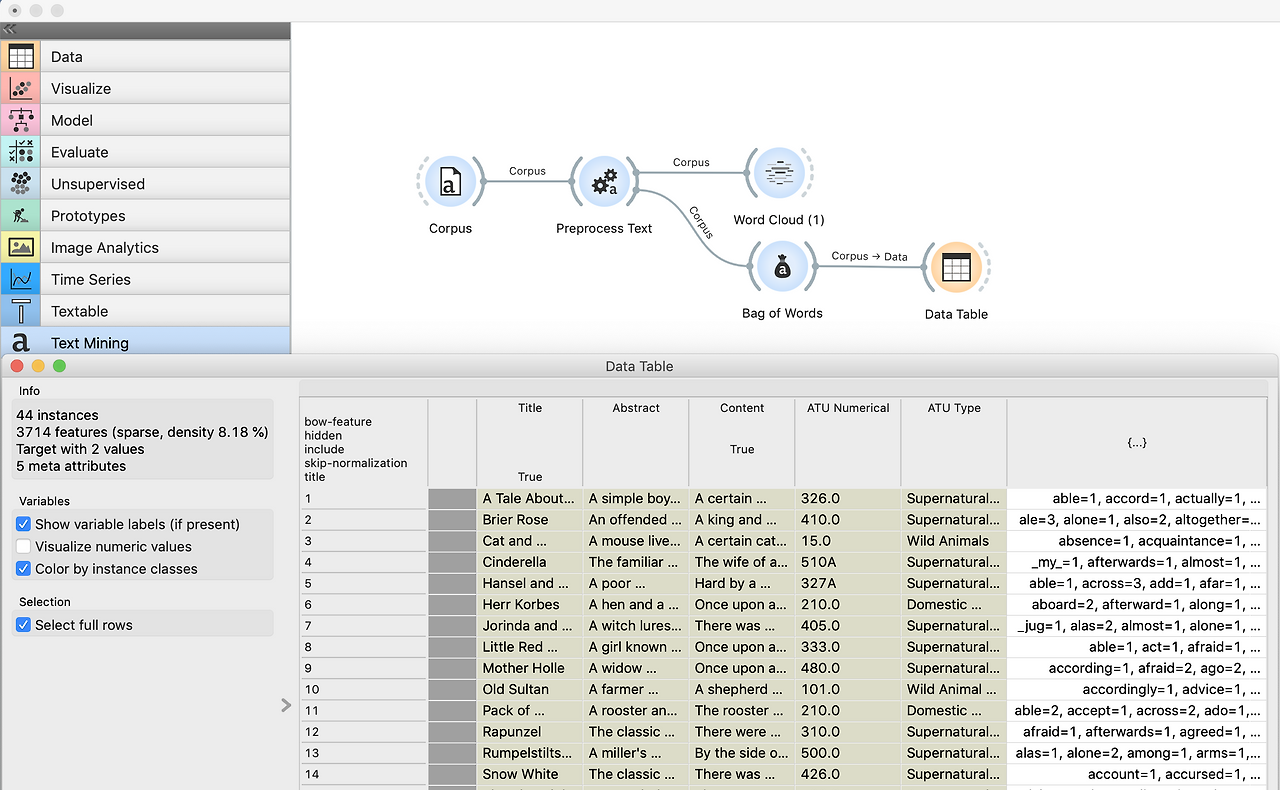The width and height of the screenshot is (1280, 790).
Task: Click the Herr Korbes title cell
Action: (x=530, y=604)
